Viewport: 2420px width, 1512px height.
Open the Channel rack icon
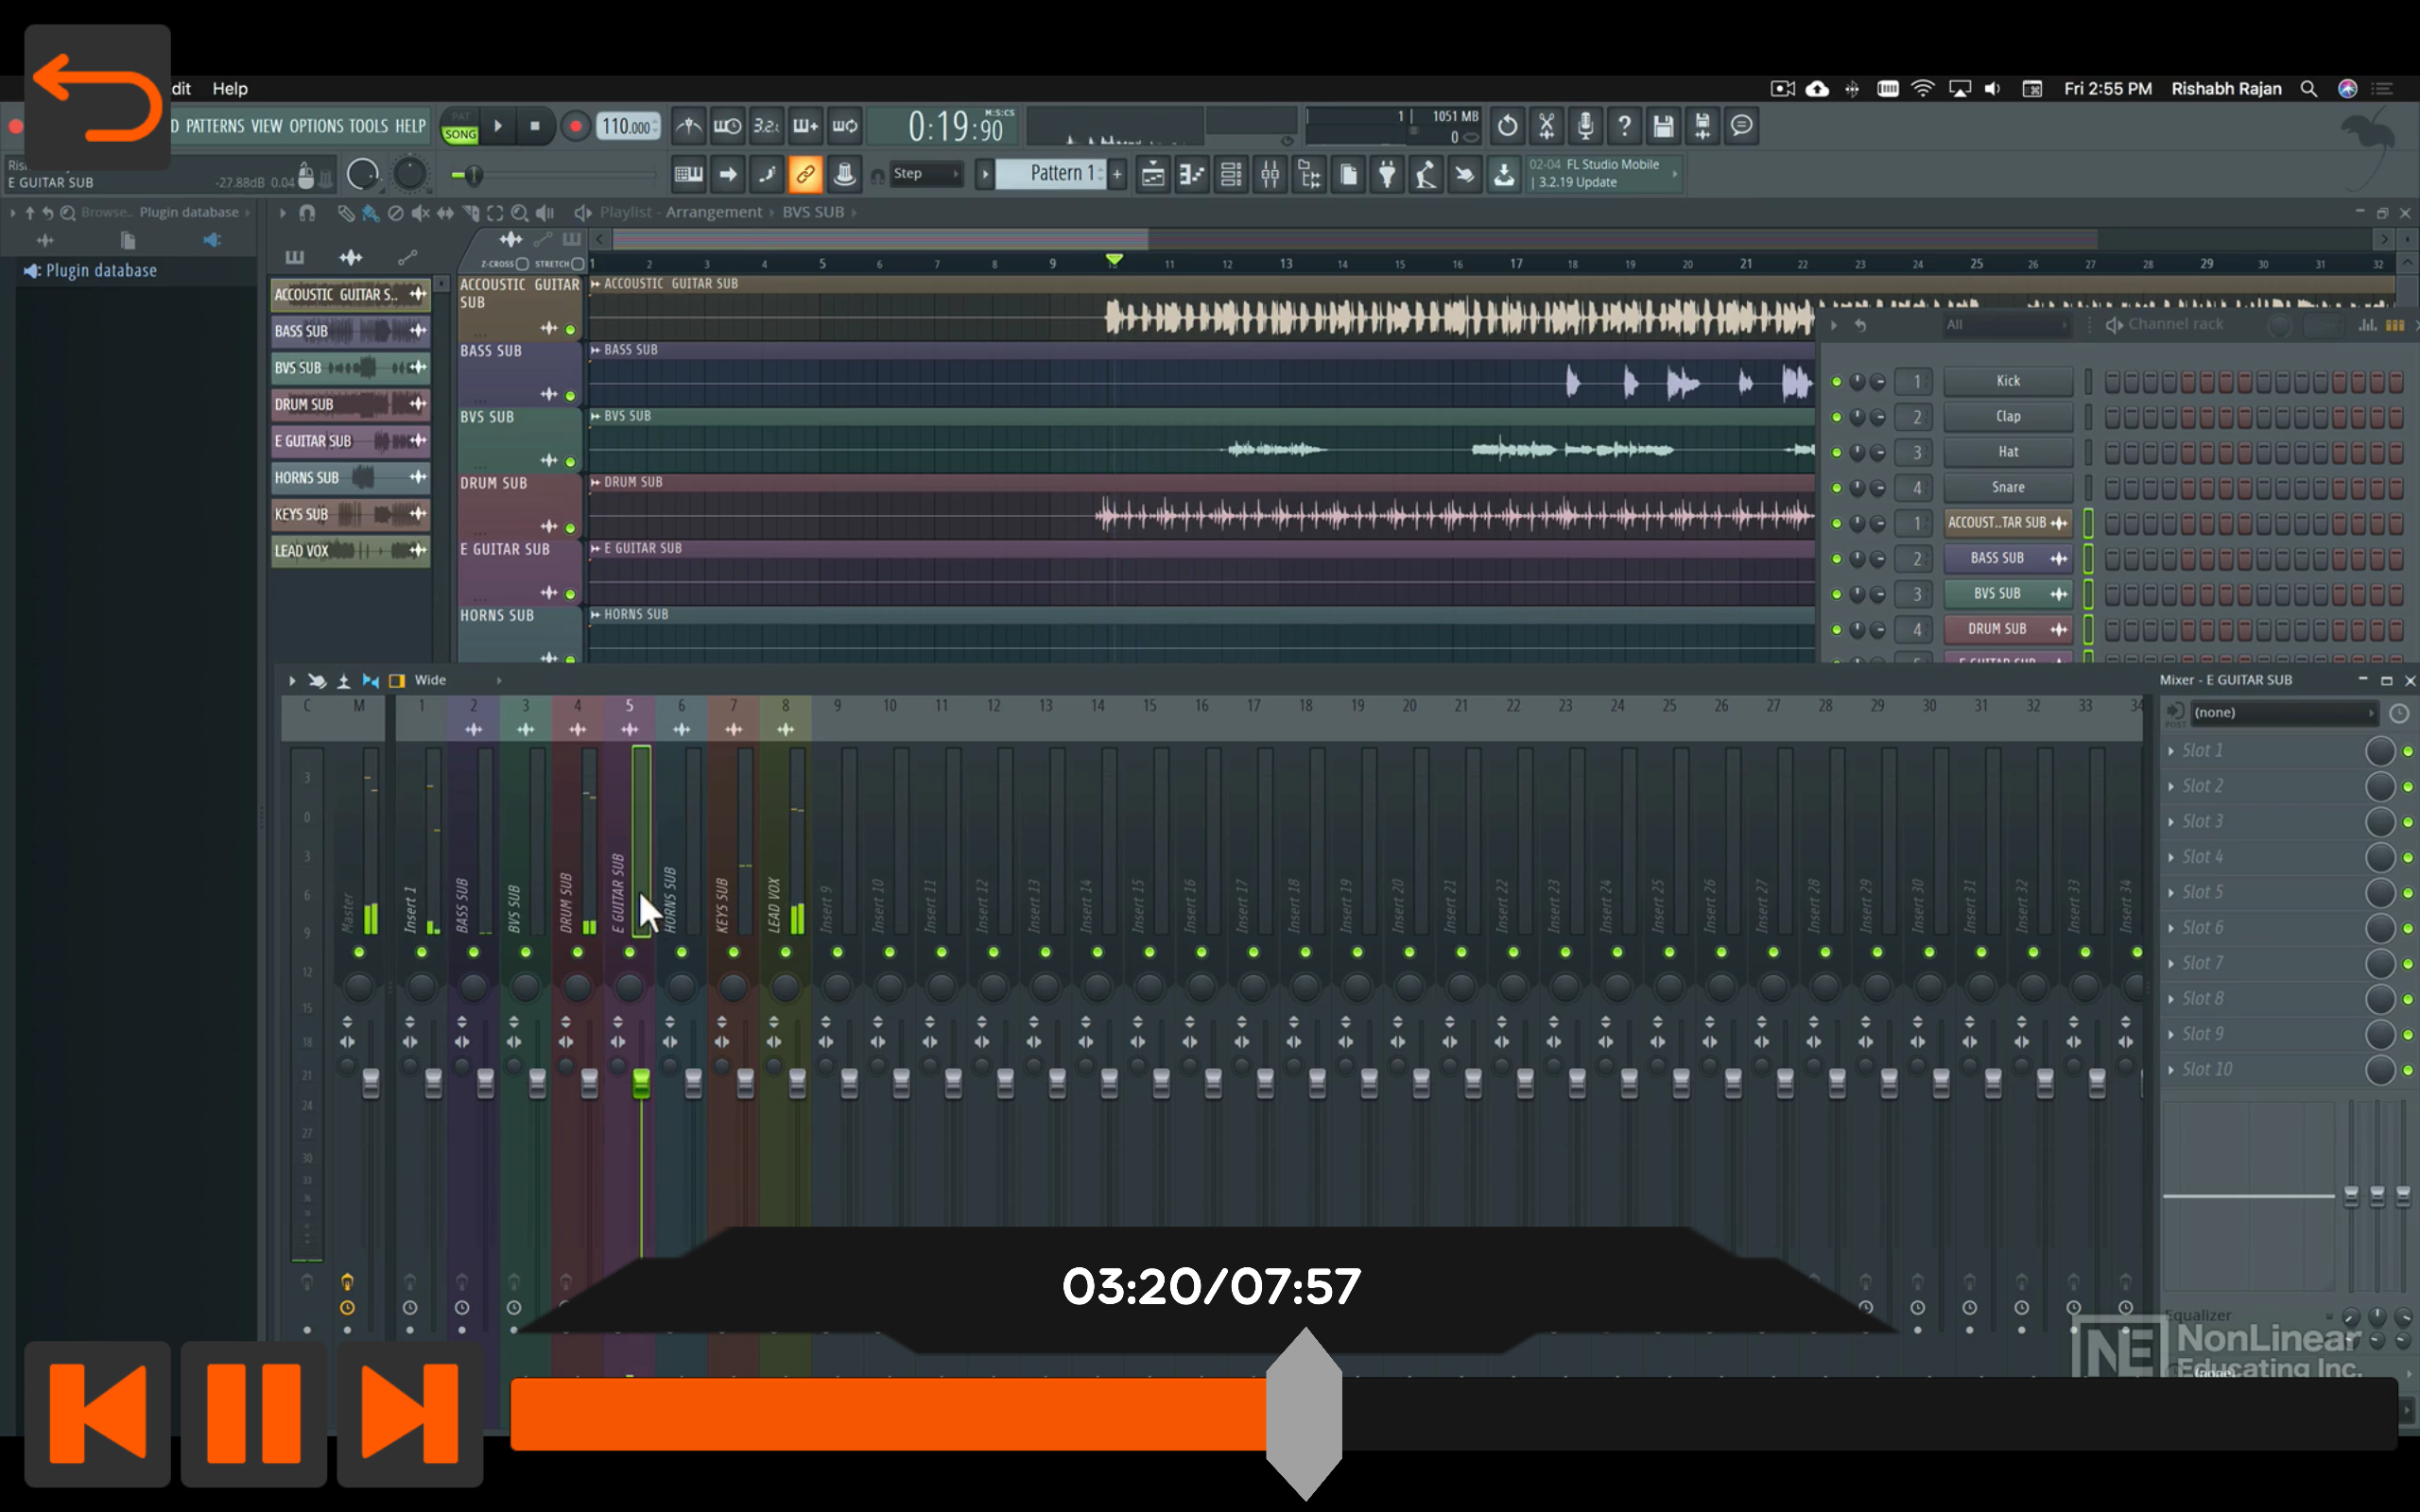point(1231,174)
